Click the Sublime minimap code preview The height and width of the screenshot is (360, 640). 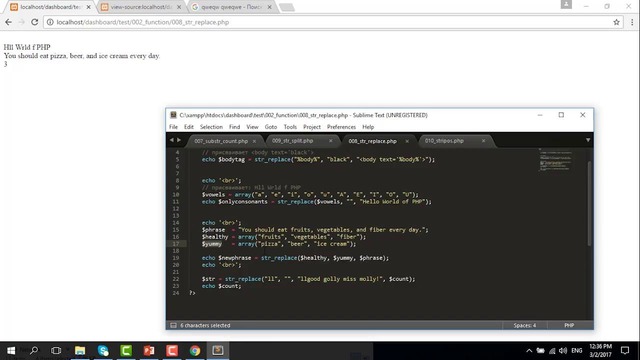(555, 160)
